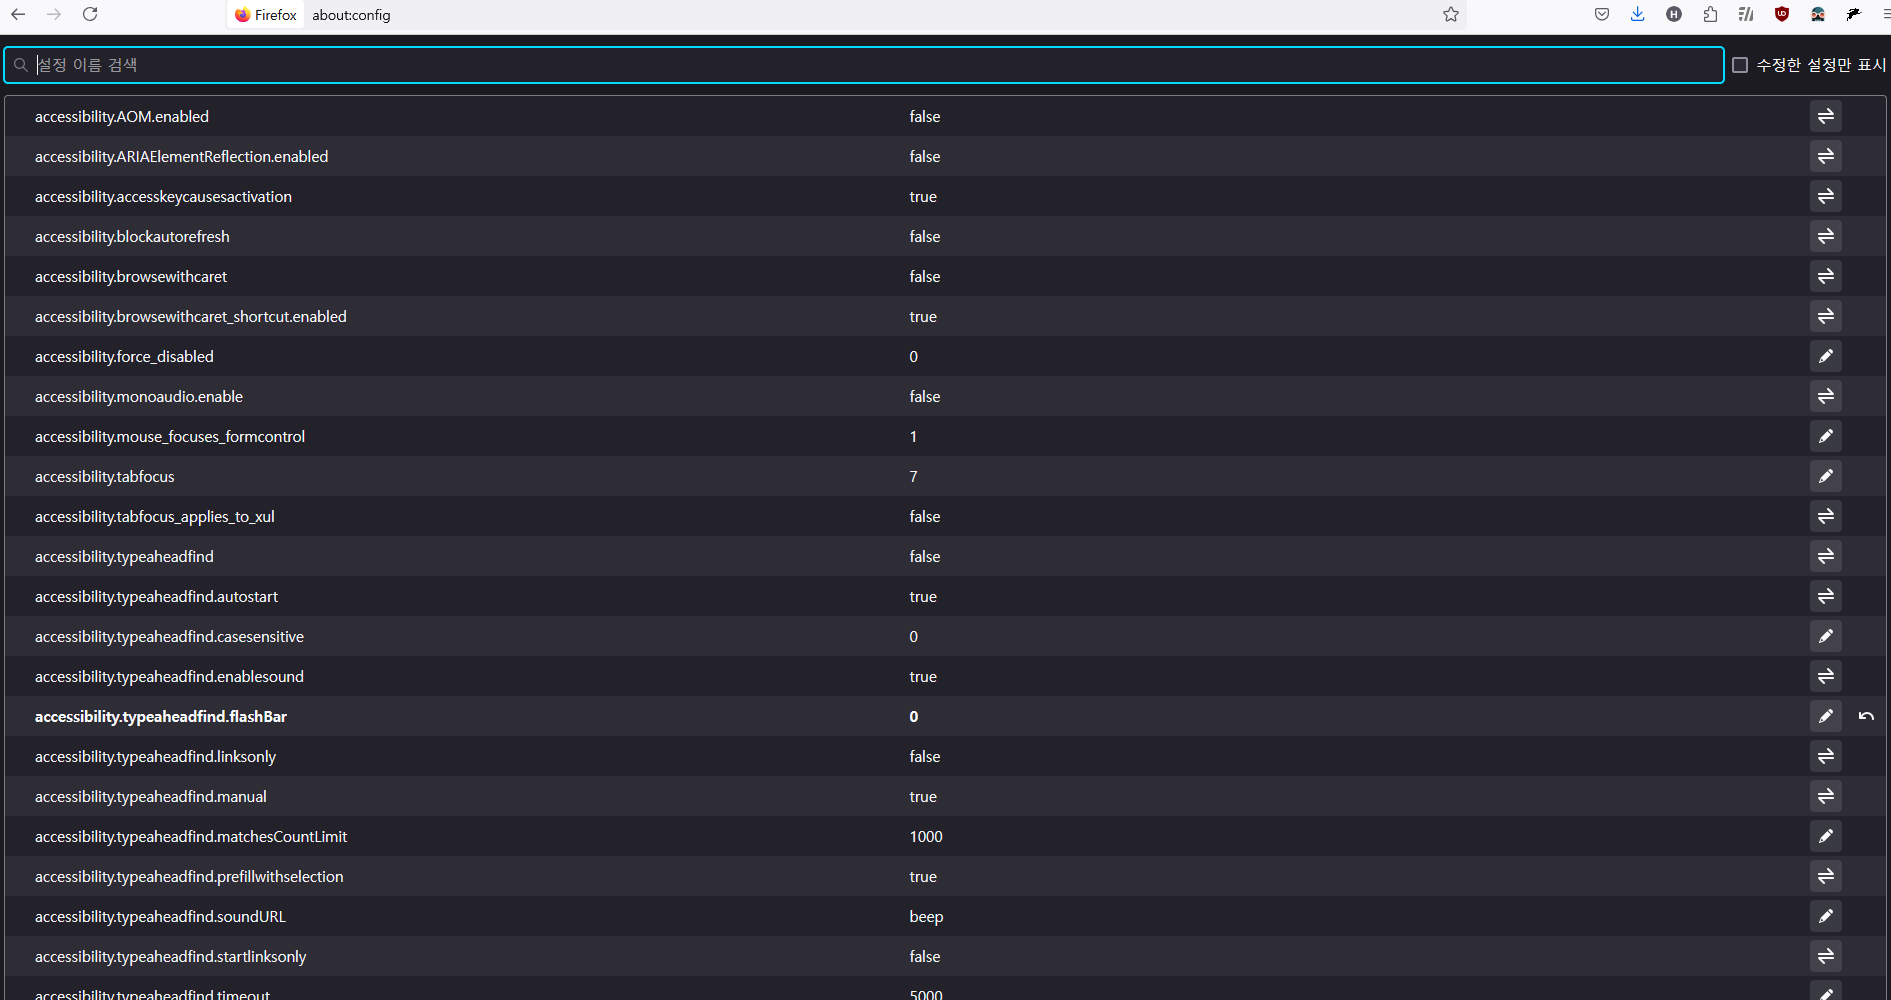Screen dimensions: 1891x1000
Task: Click the Firefox identity label in the URL bar
Action: (266, 14)
